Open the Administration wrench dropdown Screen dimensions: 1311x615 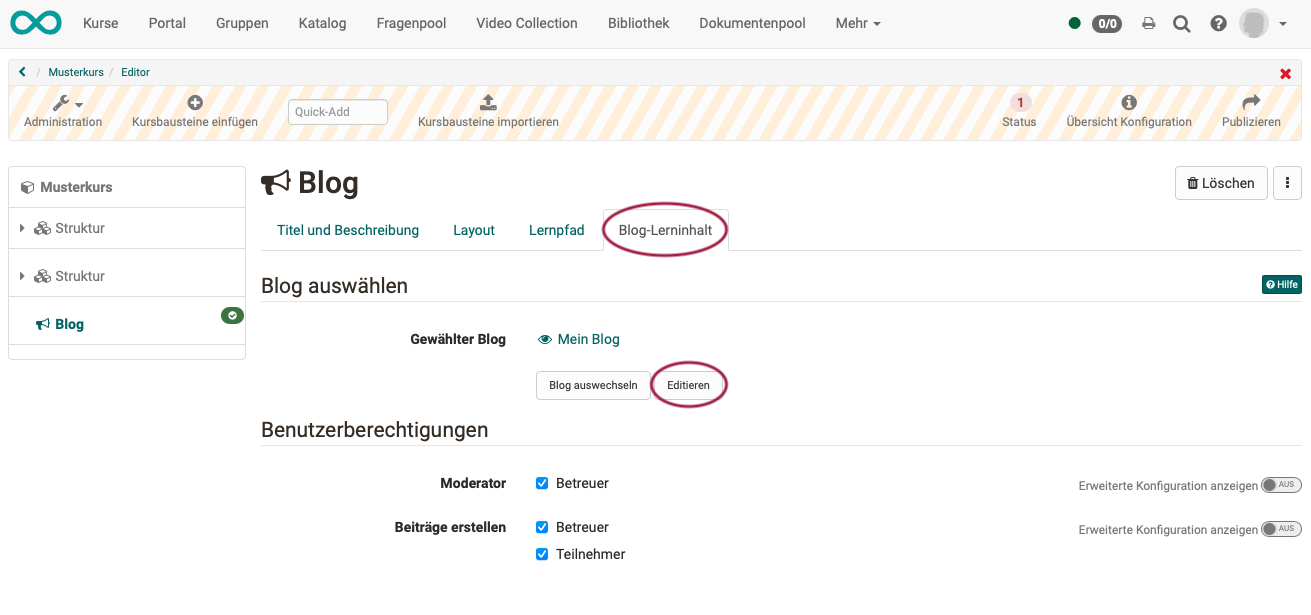click(x=62, y=102)
